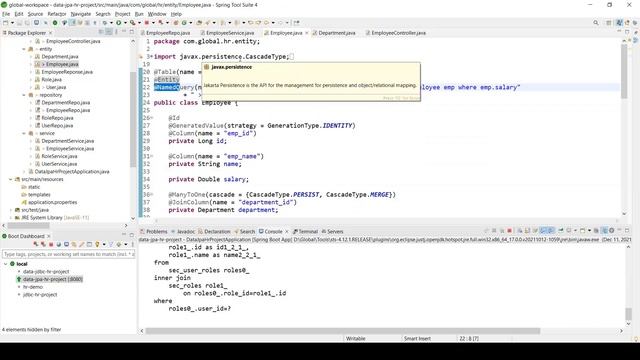Click the editor vertical scrollbar
This screenshot has height=360, width=640.
click(624, 71)
